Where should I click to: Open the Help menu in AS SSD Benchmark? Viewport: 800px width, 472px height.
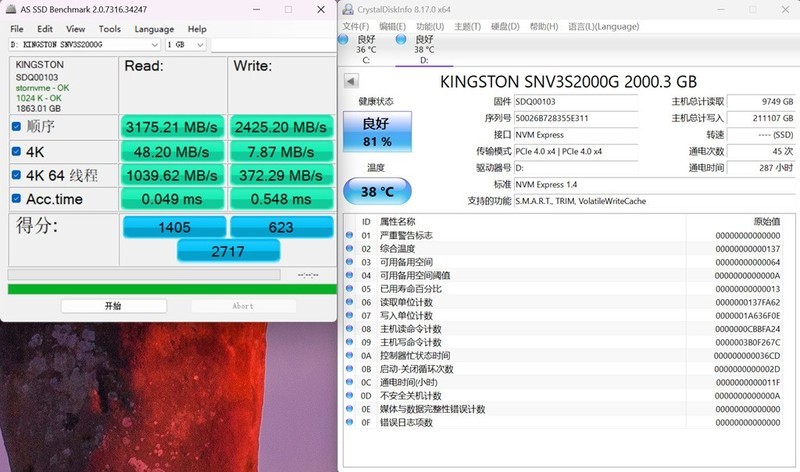pyautogui.click(x=197, y=29)
